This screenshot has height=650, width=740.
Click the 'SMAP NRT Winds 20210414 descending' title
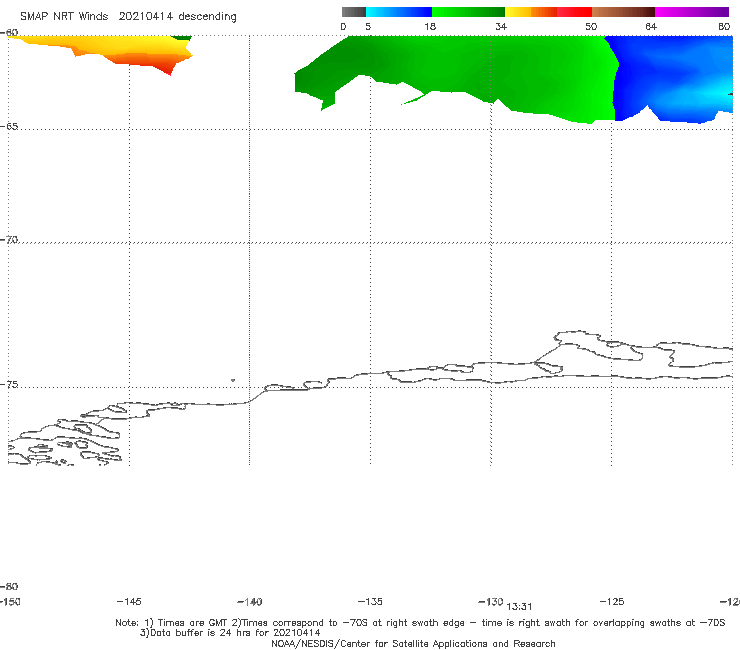click(128, 16)
